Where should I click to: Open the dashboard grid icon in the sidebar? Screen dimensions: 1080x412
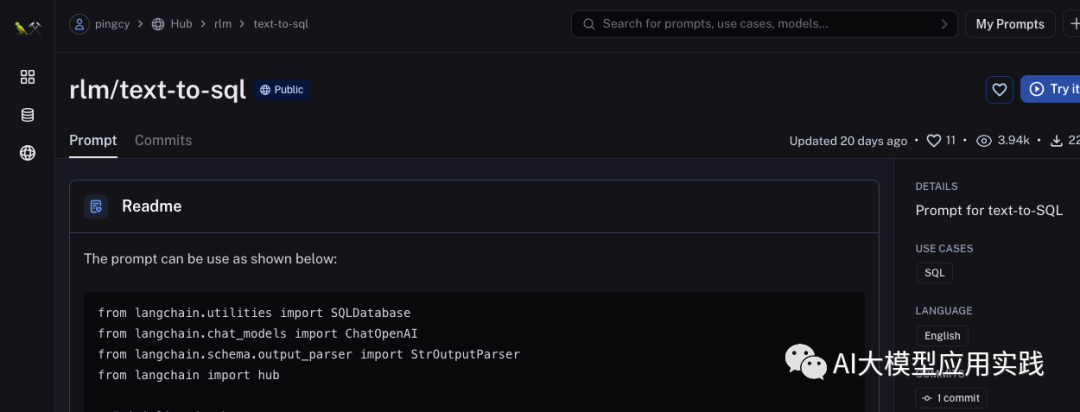pos(28,77)
